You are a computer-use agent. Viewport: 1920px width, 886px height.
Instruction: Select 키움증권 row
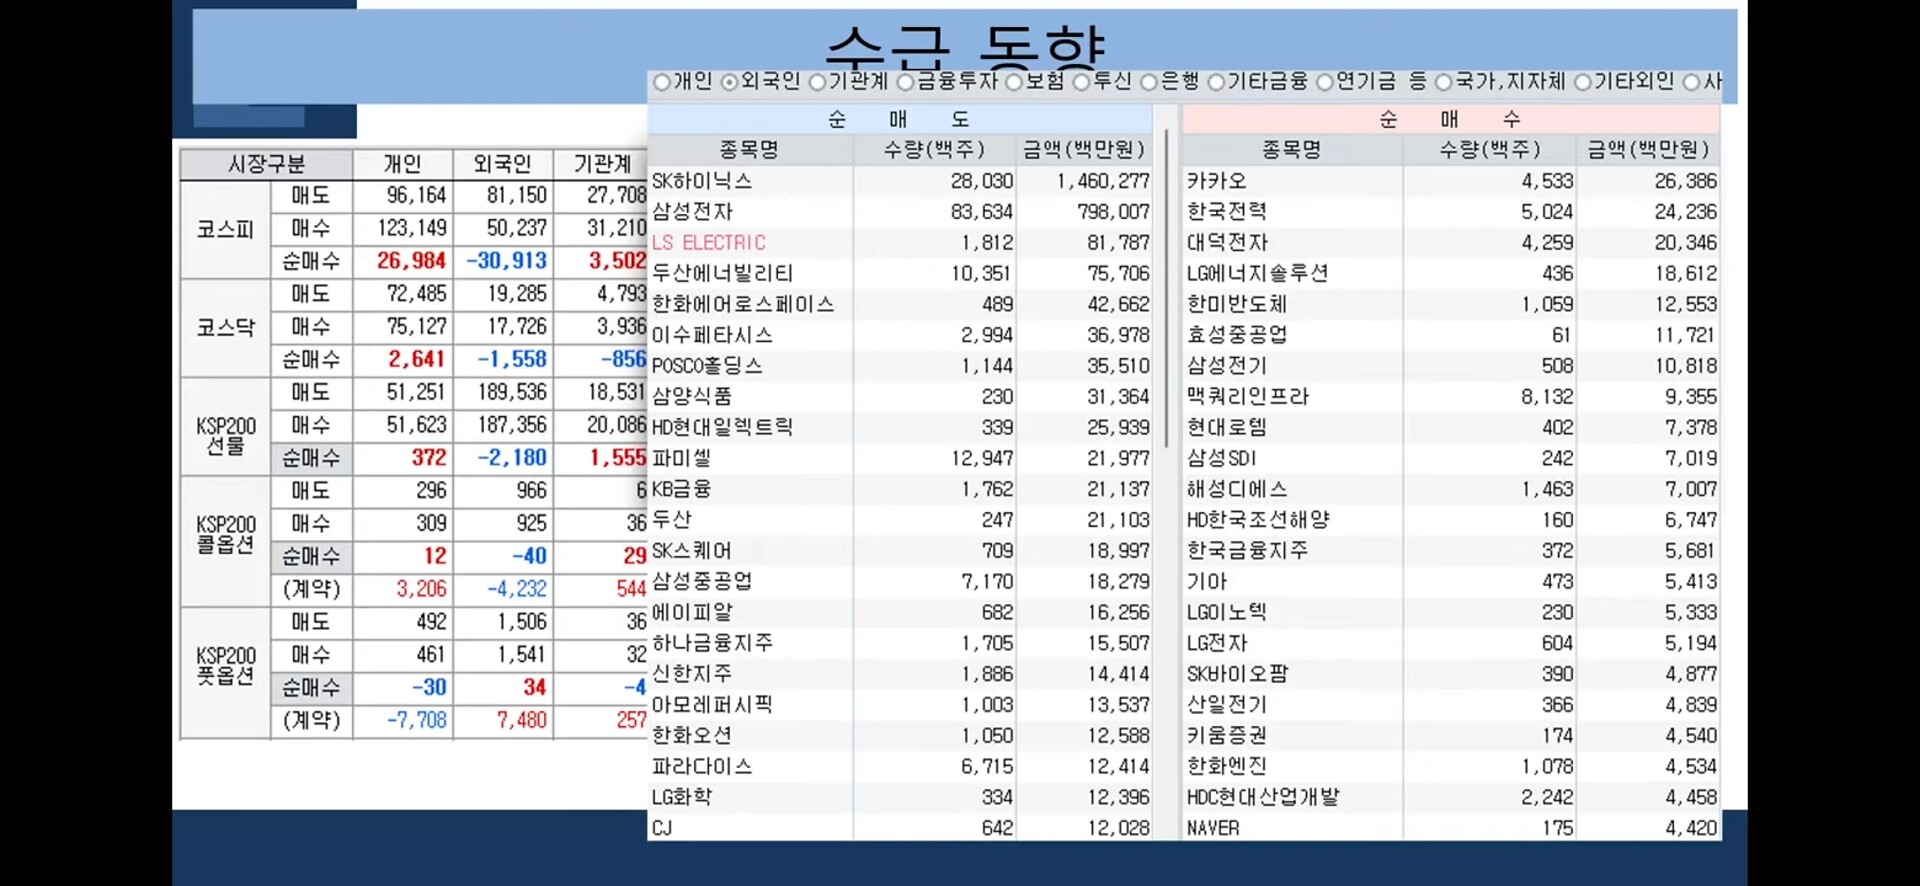coord(1450,736)
